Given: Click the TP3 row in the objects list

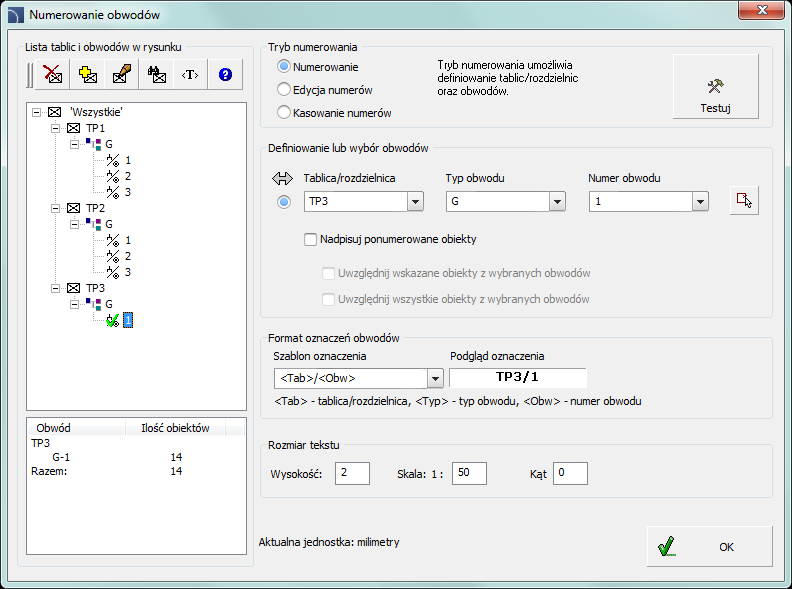Looking at the screenshot, I should [136, 443].
